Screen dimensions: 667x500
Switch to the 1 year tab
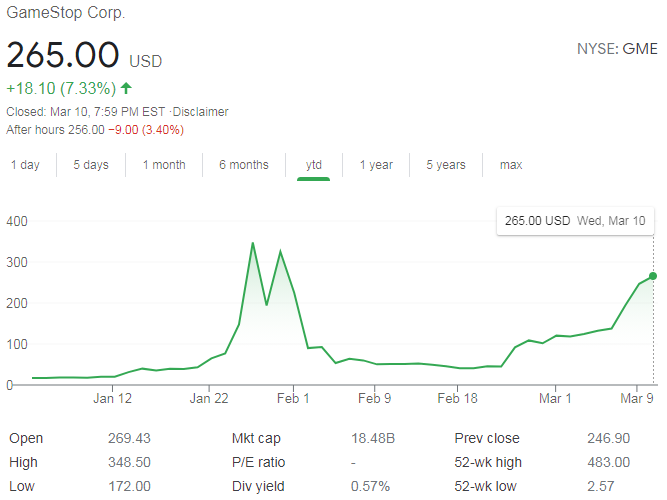(x=376, y=165)
